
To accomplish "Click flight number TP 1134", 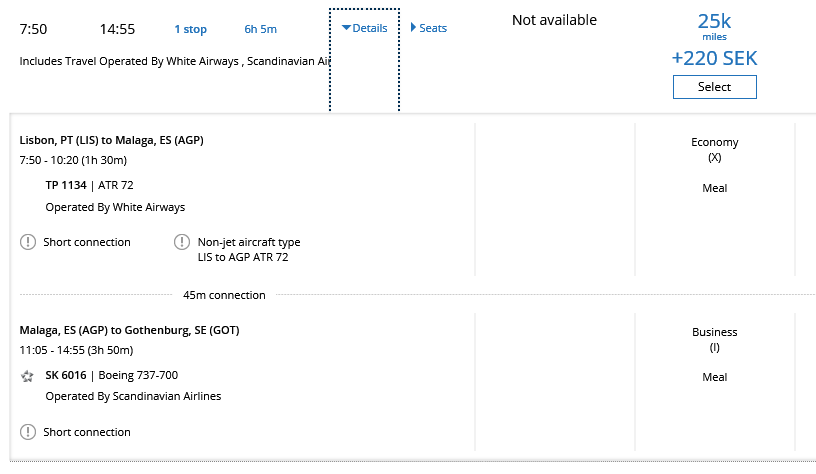I will tap(66, 185).
